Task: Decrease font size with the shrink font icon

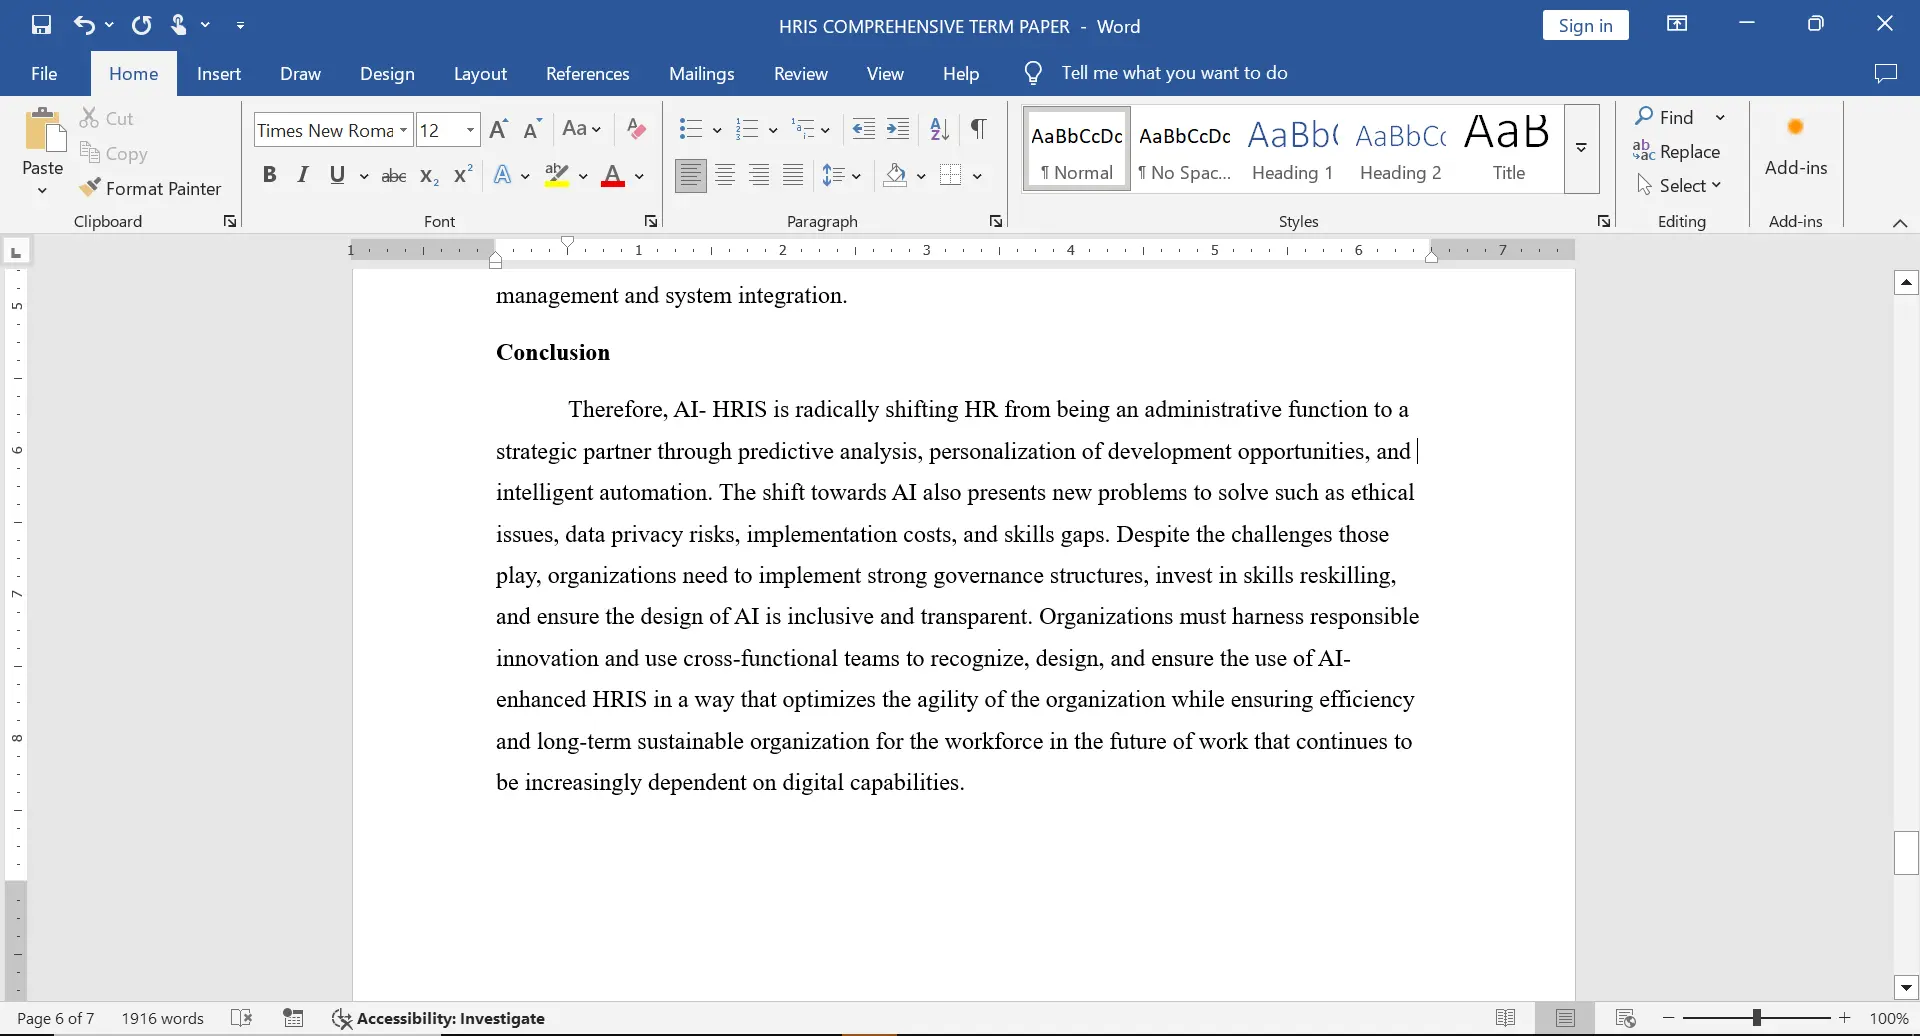Action: pos(533,129)
